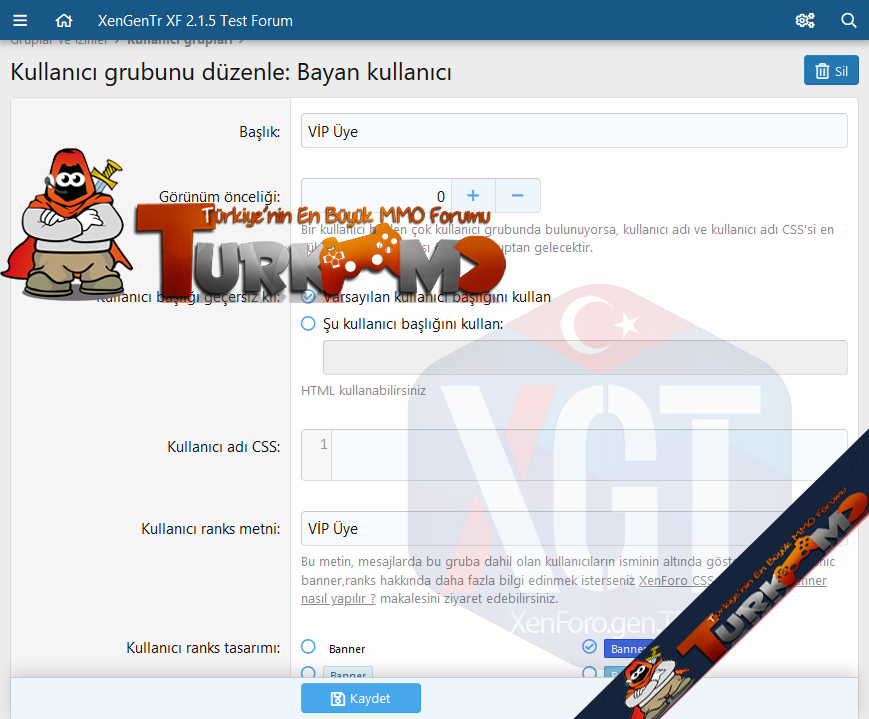869x719 pixels.
Task: Select the checked blue Banner style radio
Action: 589,647
